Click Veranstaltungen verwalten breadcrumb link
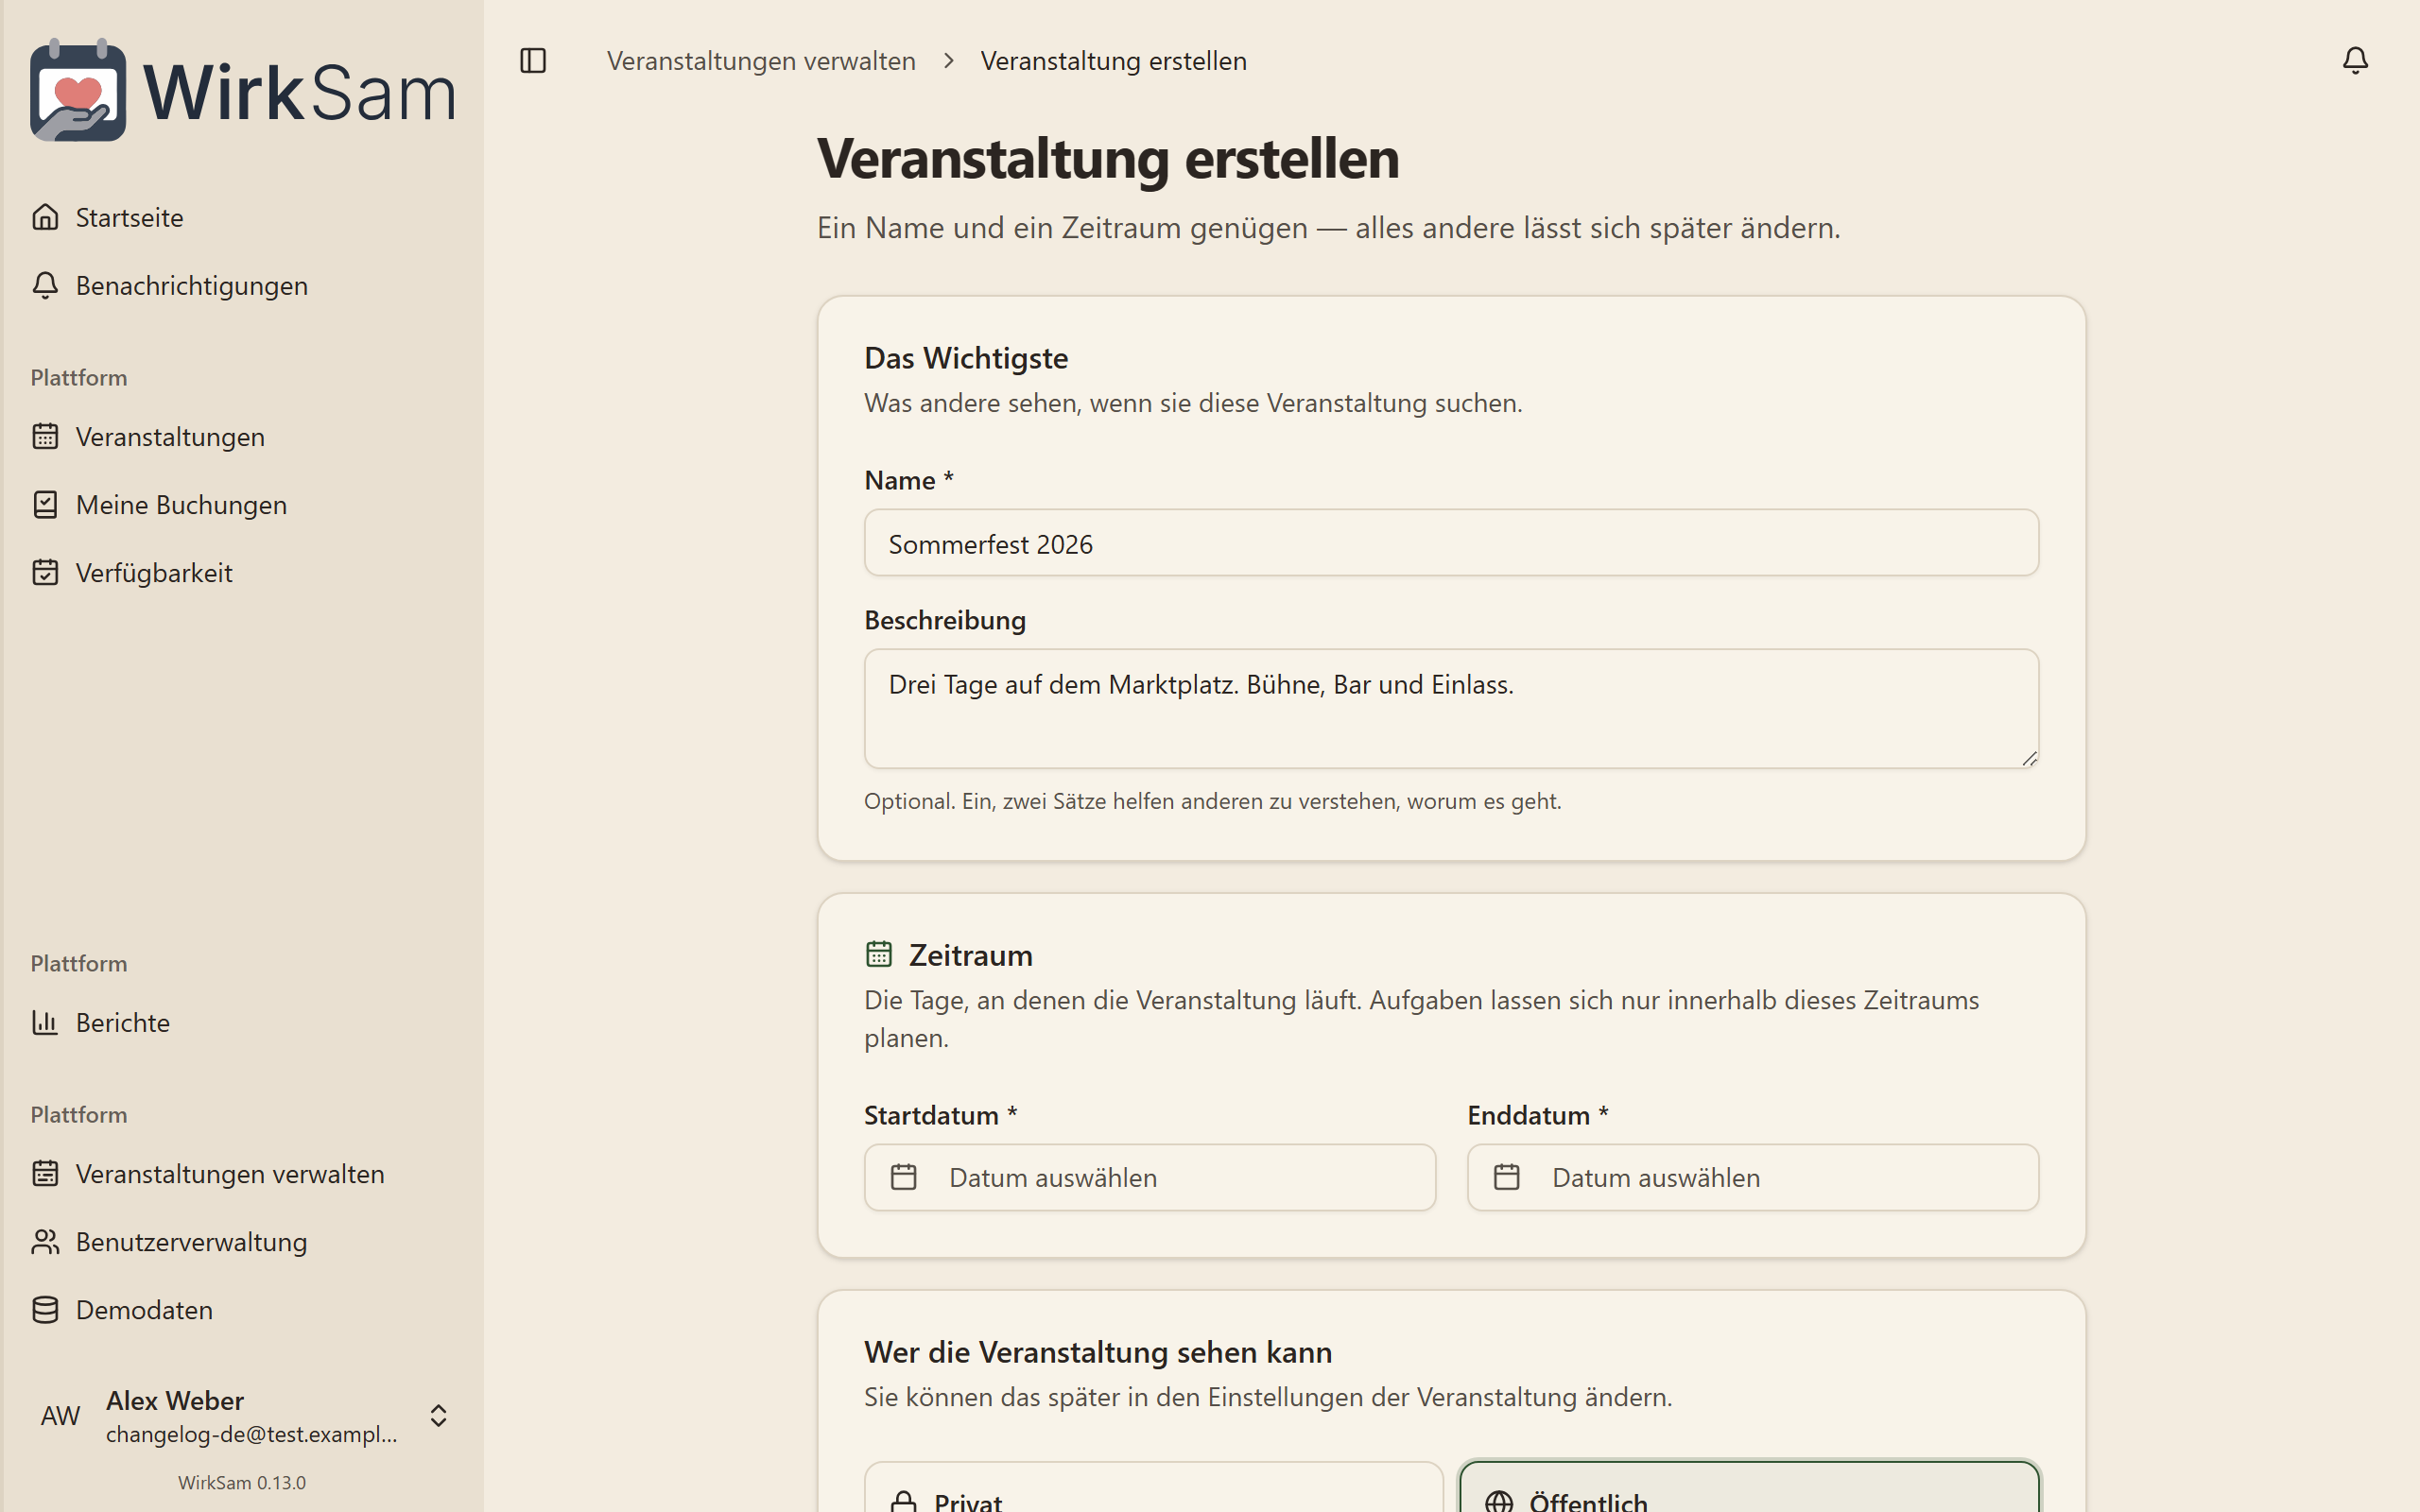The image size is (2420, 1512). (x=761, y=61)
